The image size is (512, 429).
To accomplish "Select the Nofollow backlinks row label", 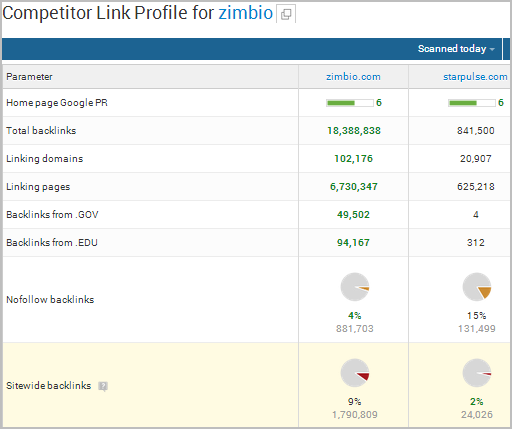I will point(50,299).
